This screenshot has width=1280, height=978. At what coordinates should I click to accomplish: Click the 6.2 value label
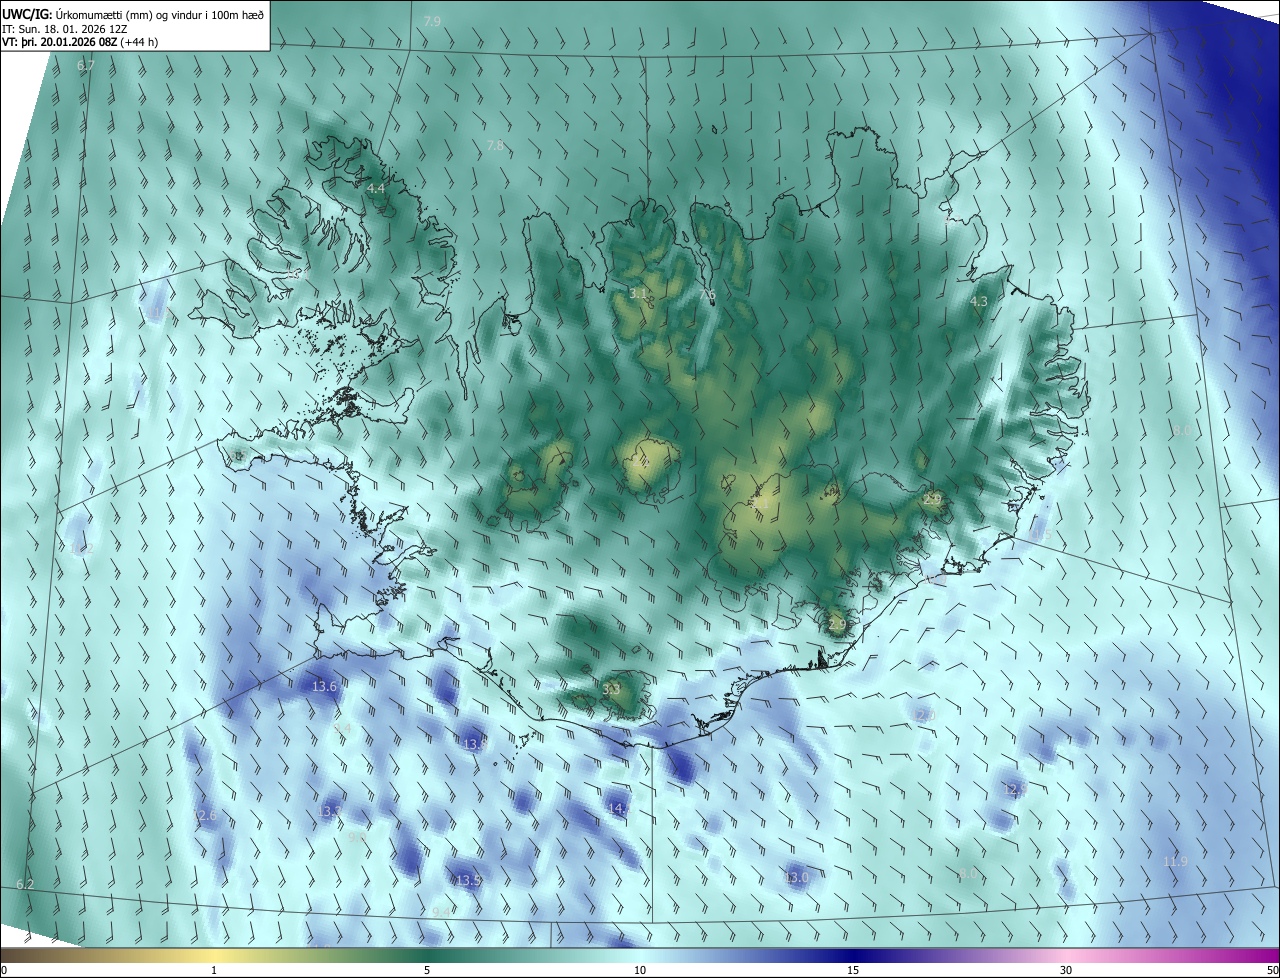pos(25,884)
